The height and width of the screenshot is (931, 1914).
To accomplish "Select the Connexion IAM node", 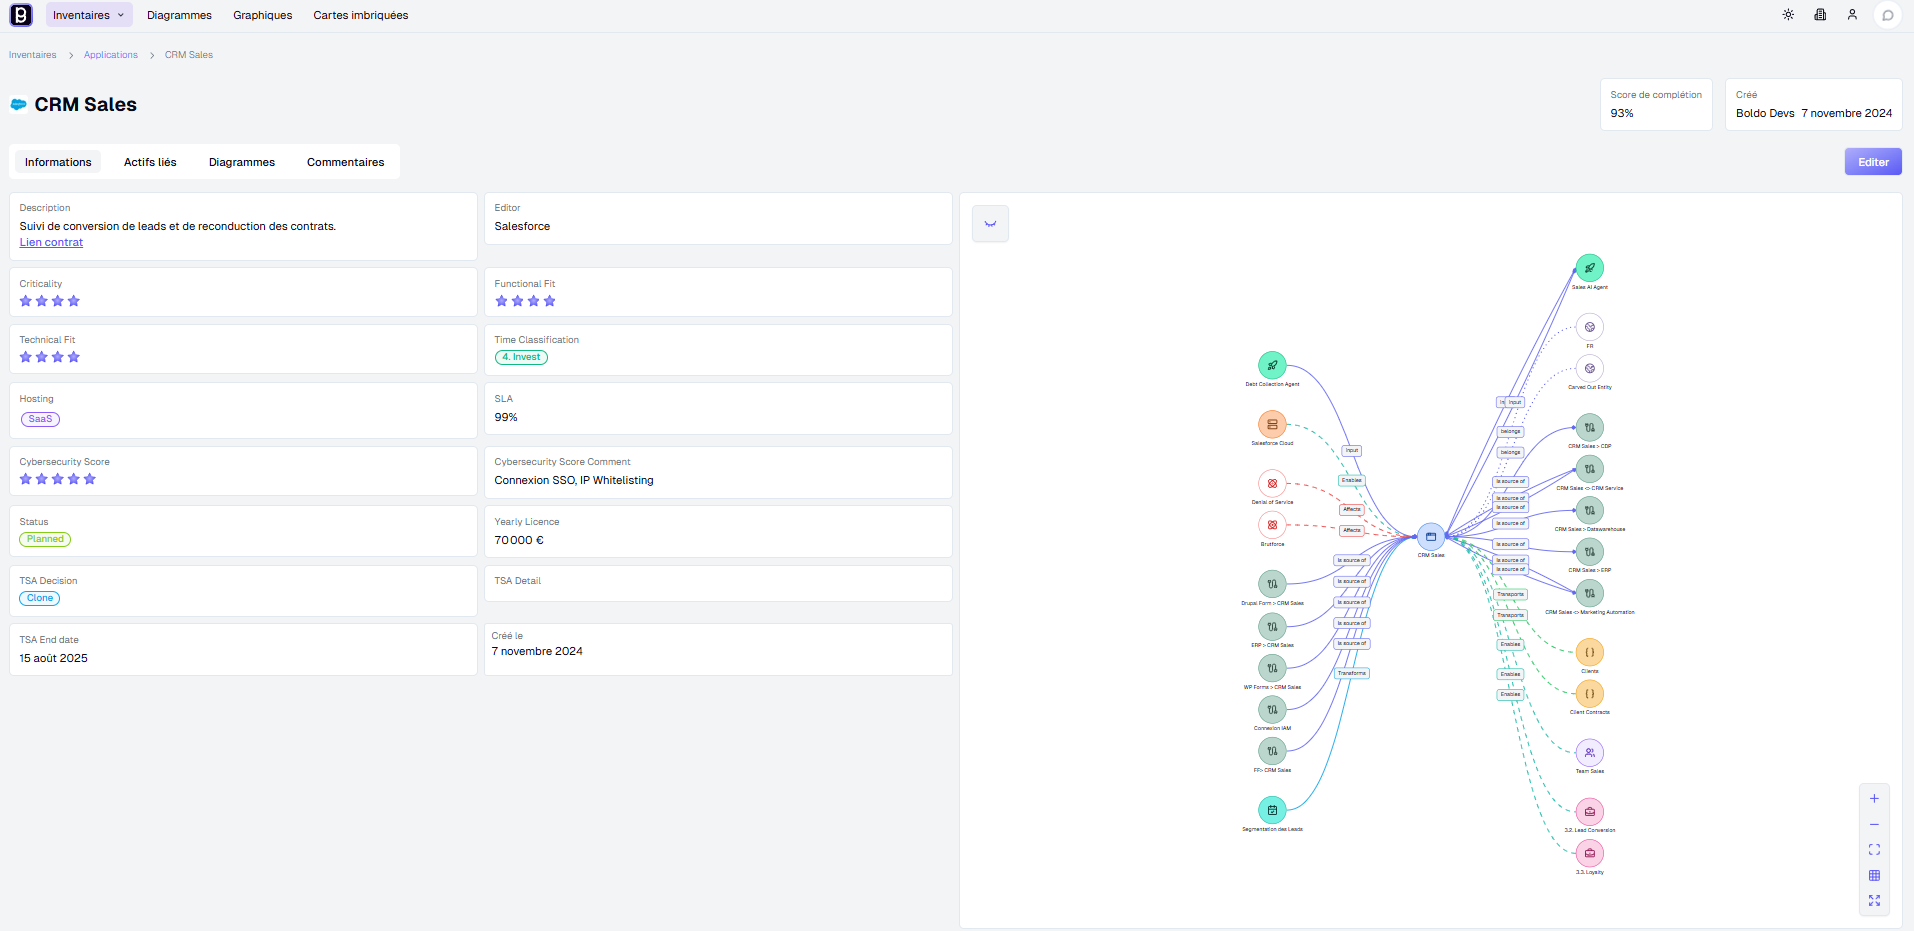I will pos(1272,709).
